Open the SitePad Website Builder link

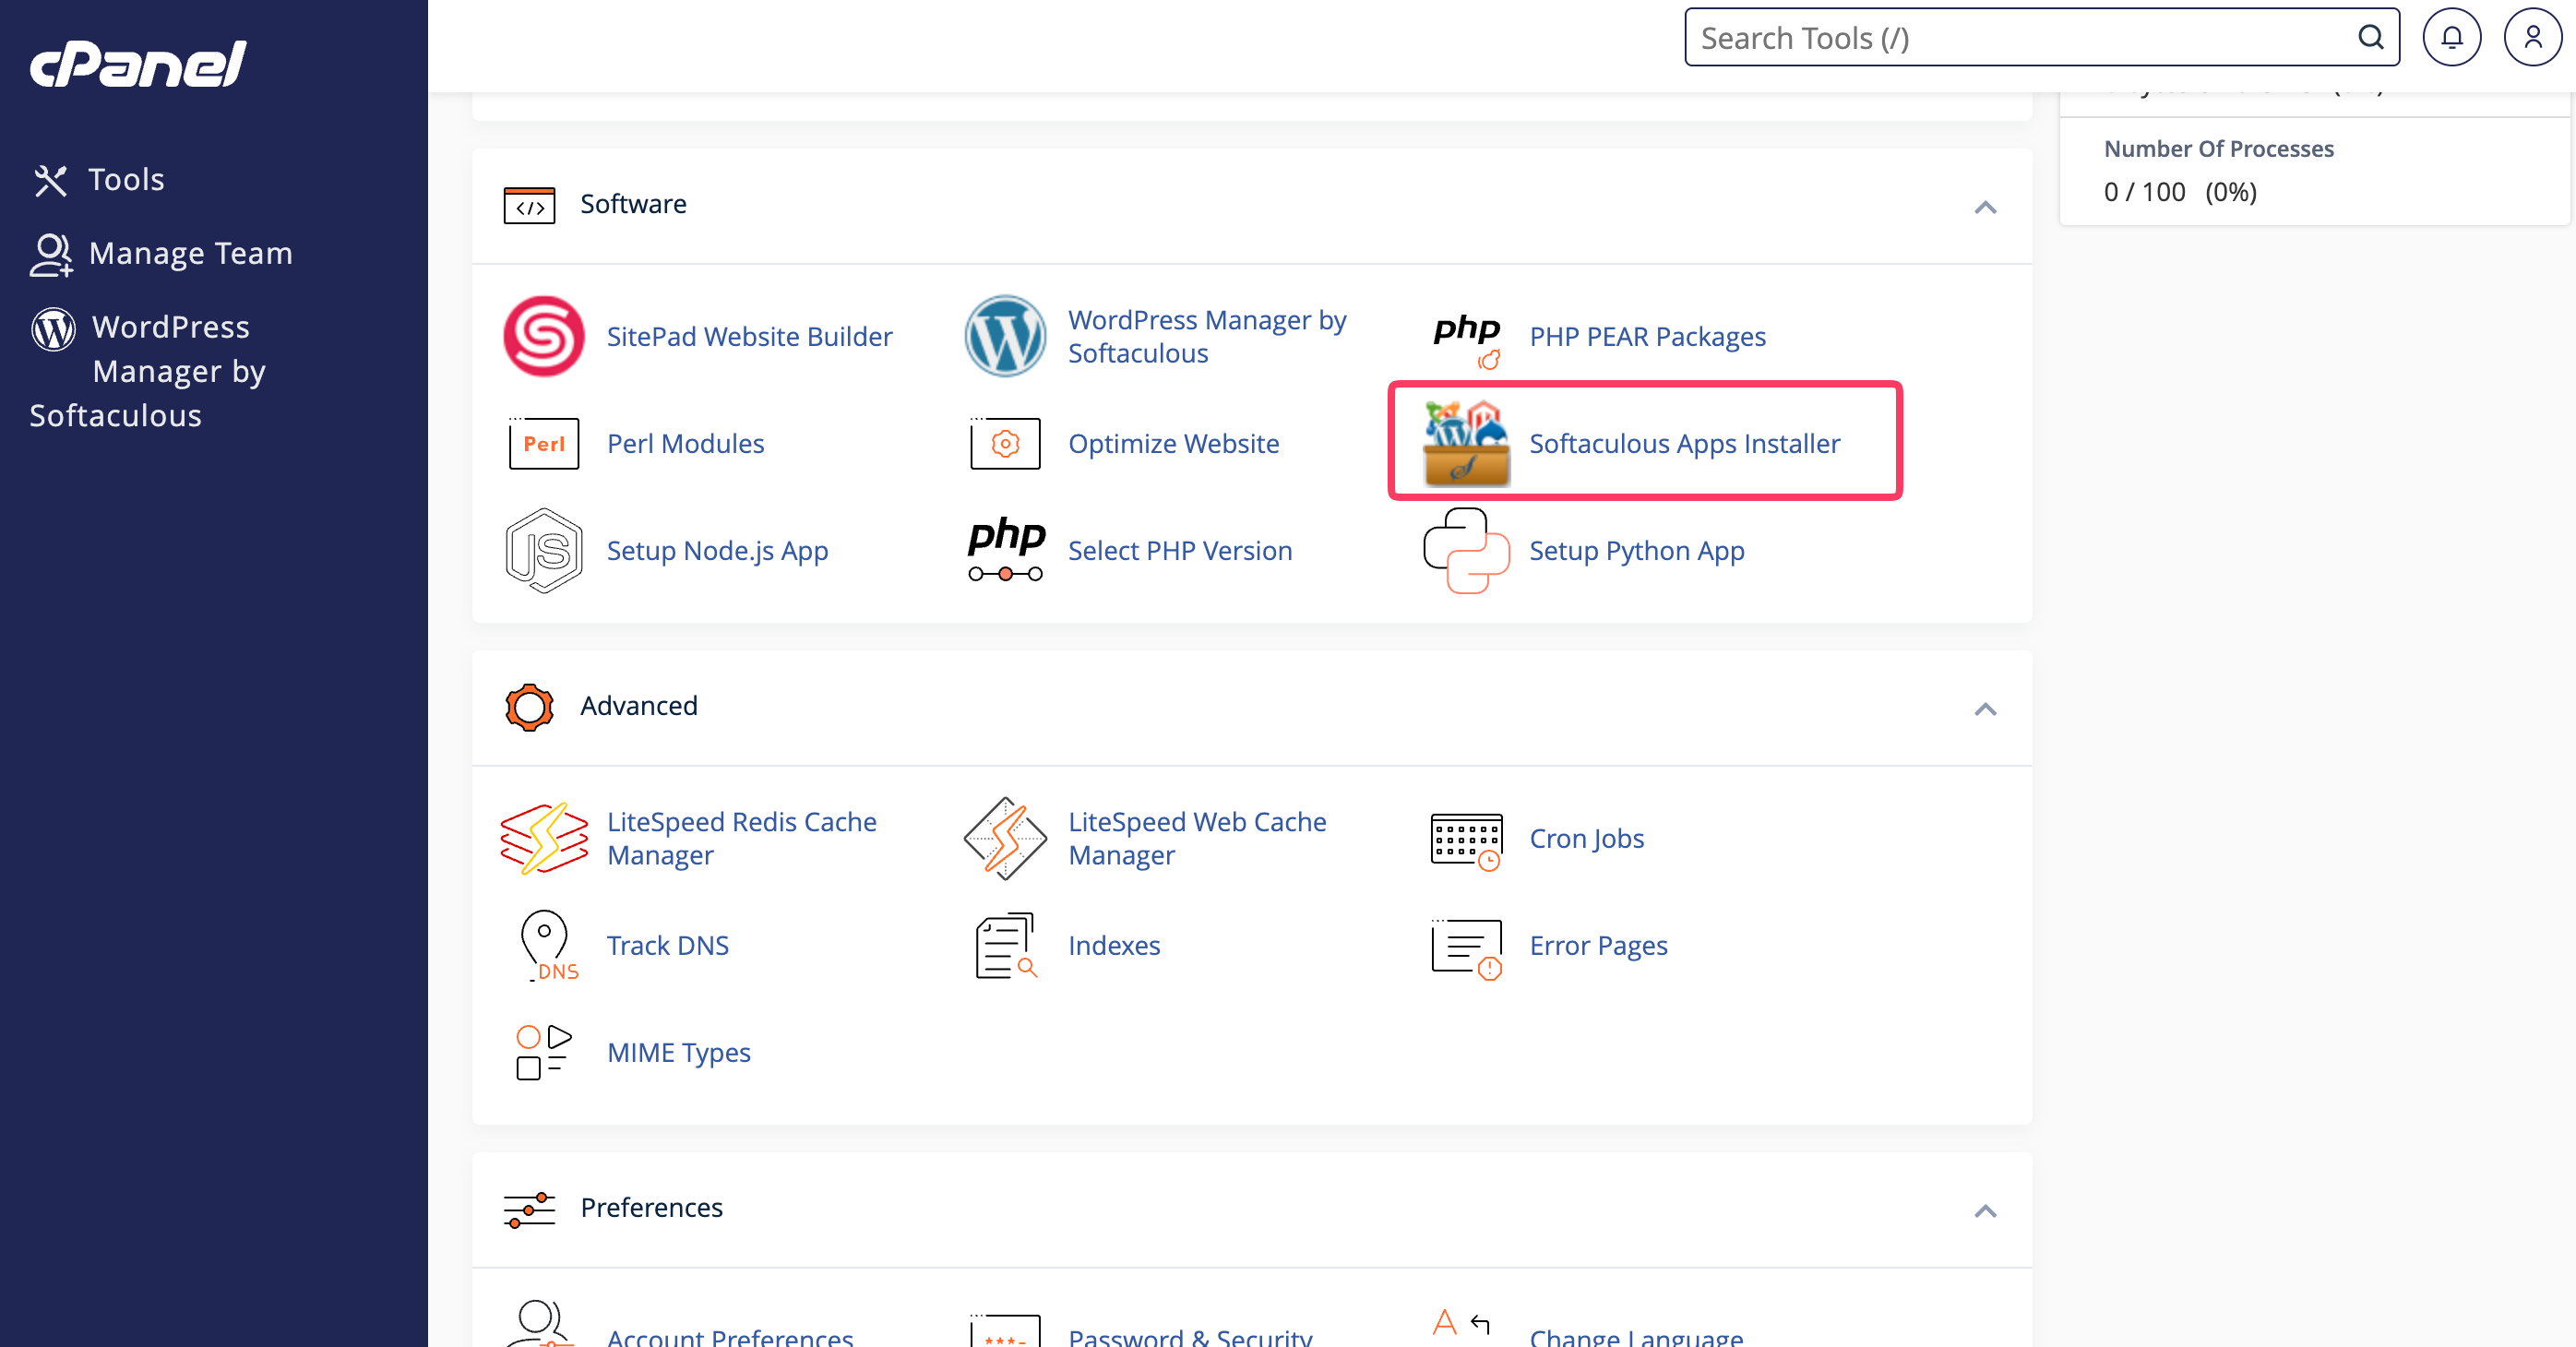(749, 336)
